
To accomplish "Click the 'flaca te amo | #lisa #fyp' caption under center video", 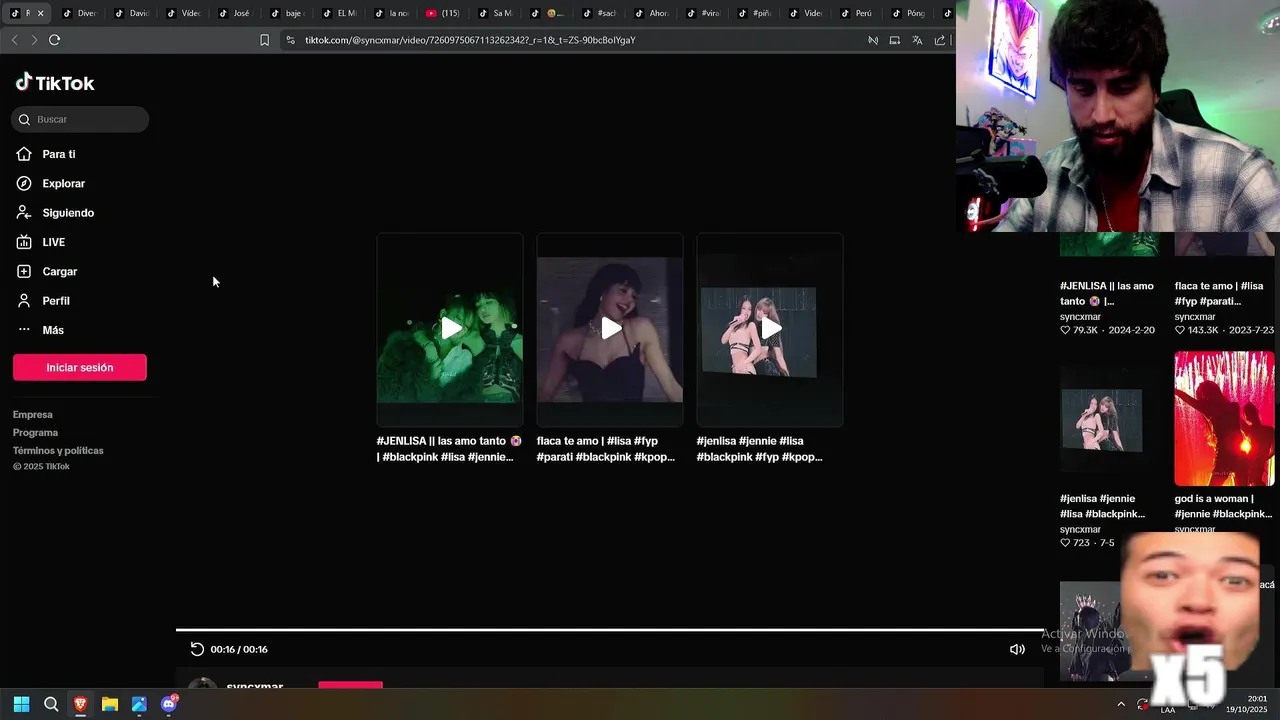I will [606, 449].
